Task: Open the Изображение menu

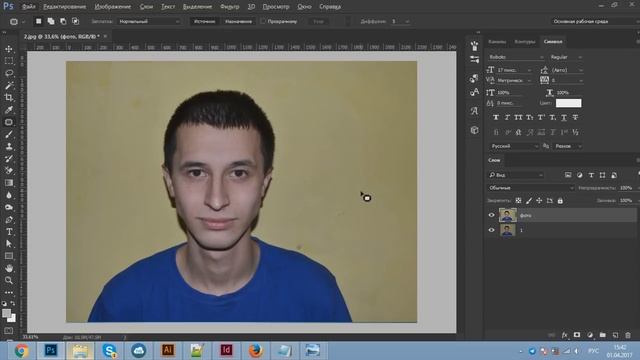Action: pyautogui.click(x=113, y=7)
